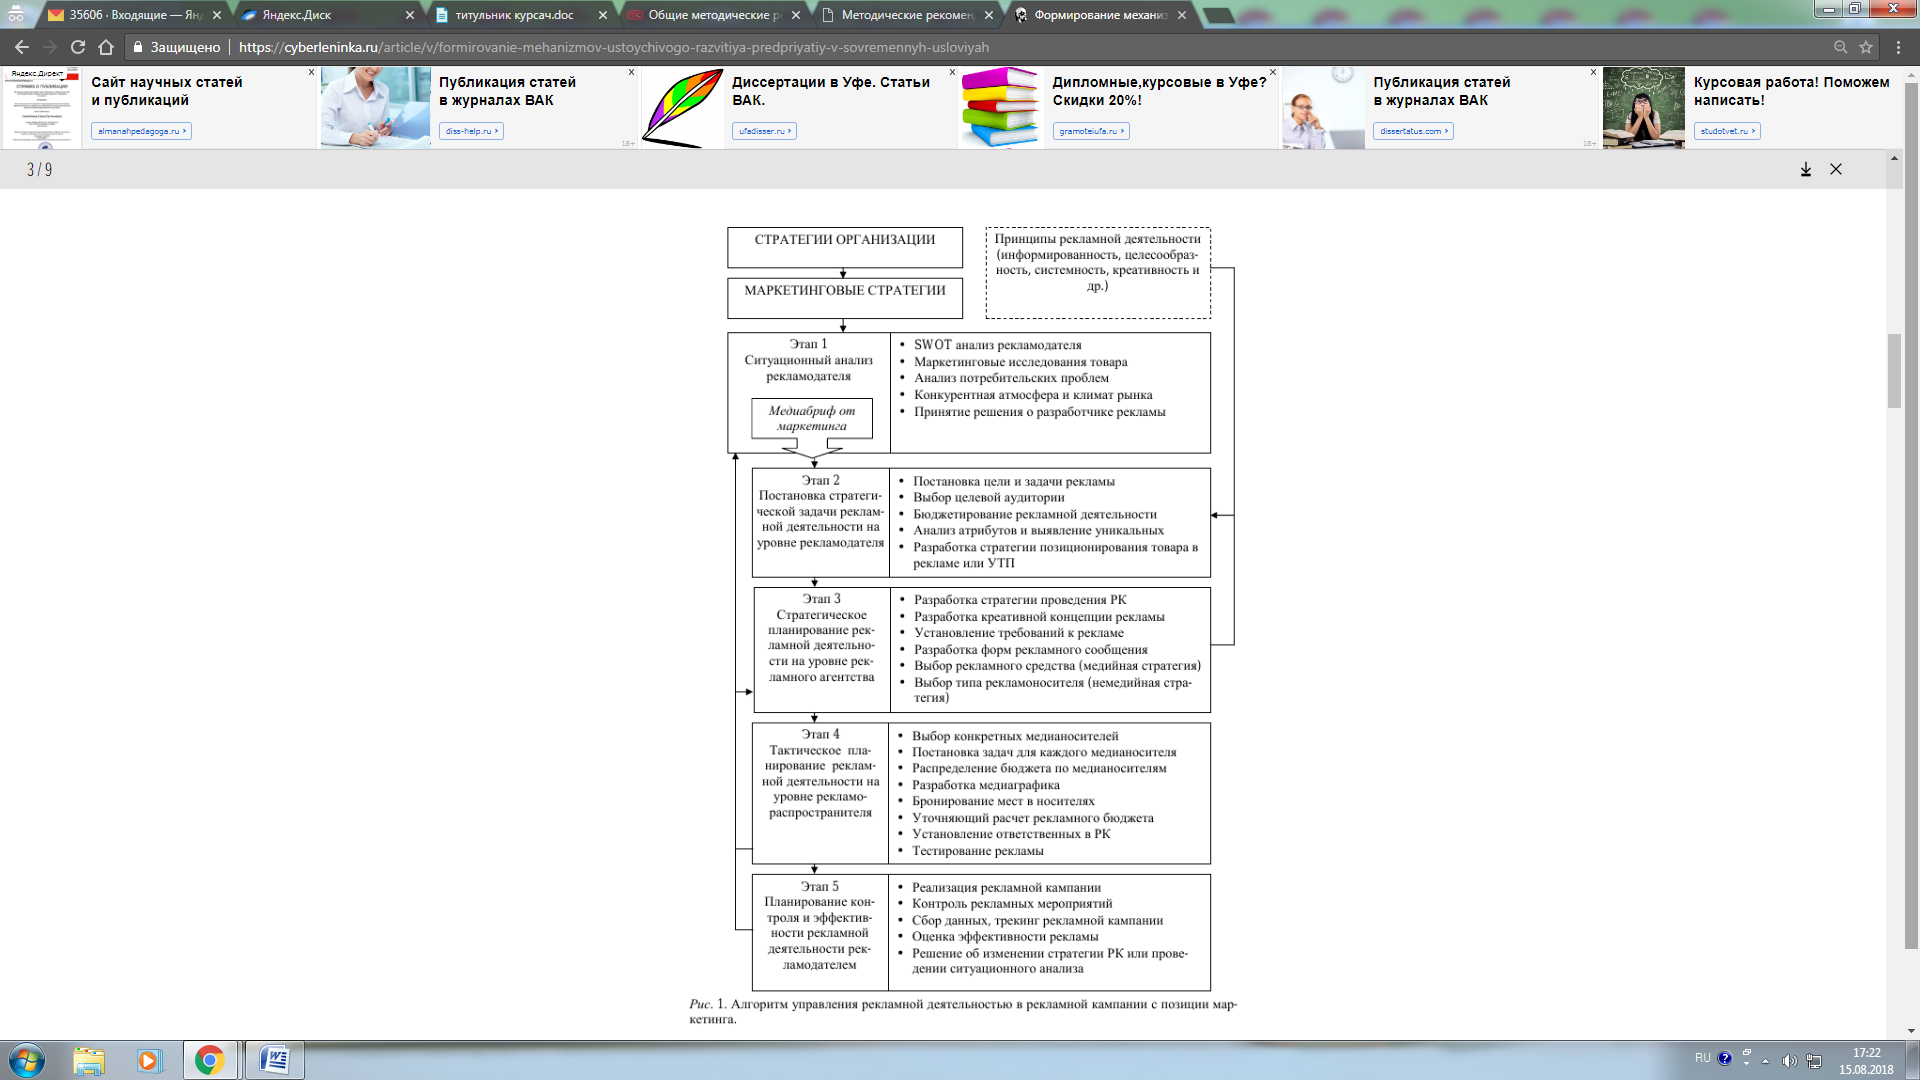Click the Этап 1 heading in the diagram
This screenshot has height=1080, width=1920.
[808, 344]
